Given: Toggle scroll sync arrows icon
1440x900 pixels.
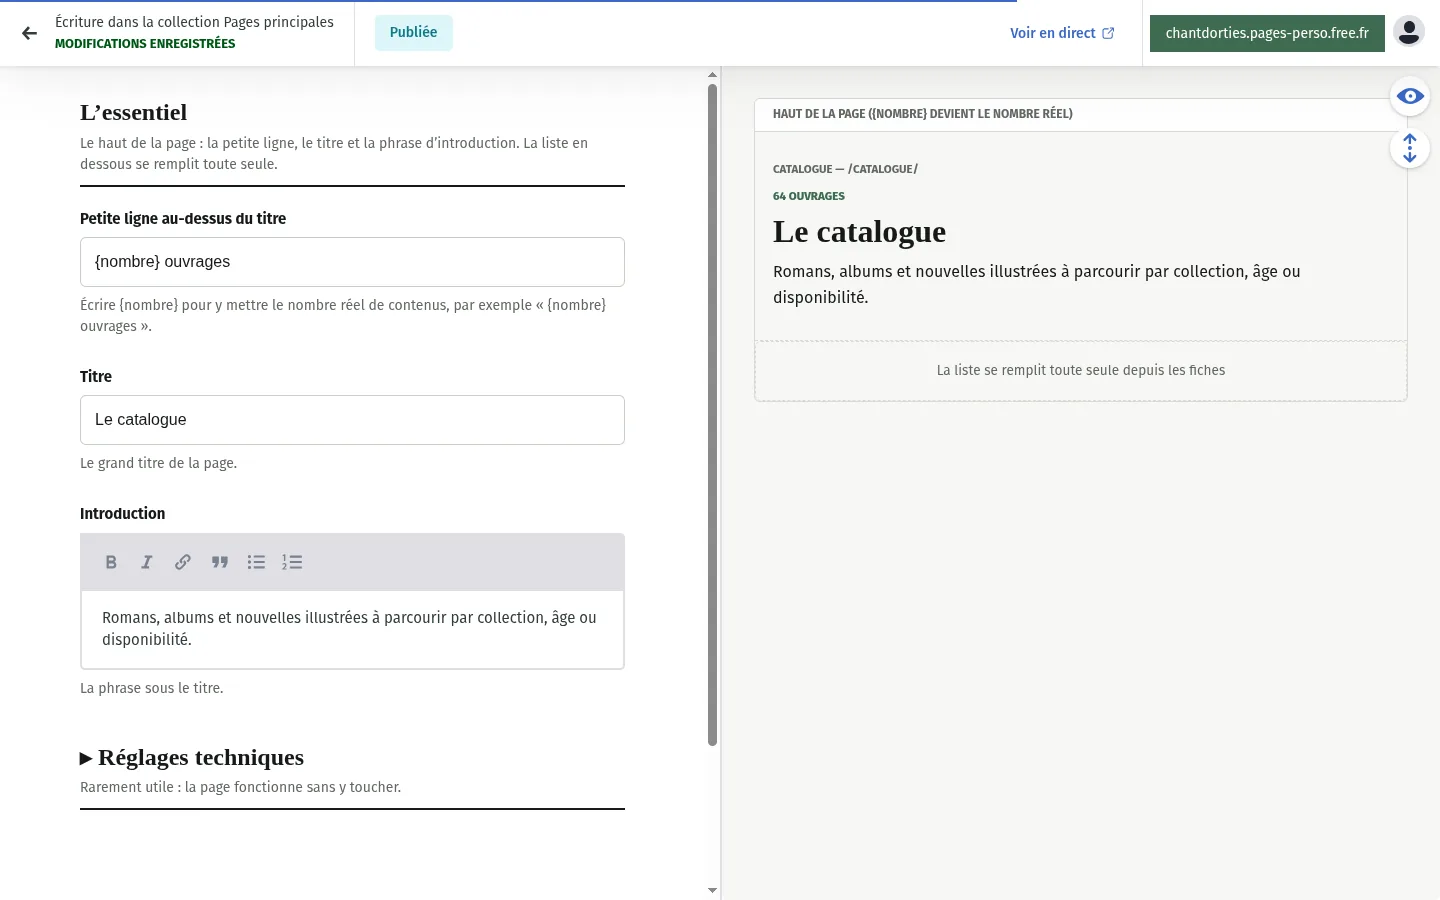Looking at the screenshot, I should click(x=1410, y=148).
